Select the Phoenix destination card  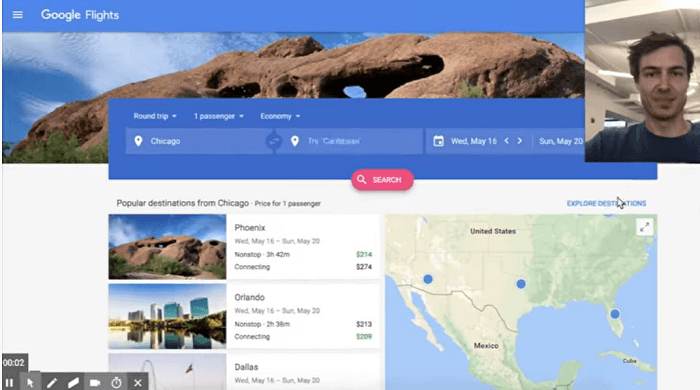[244, 247]
